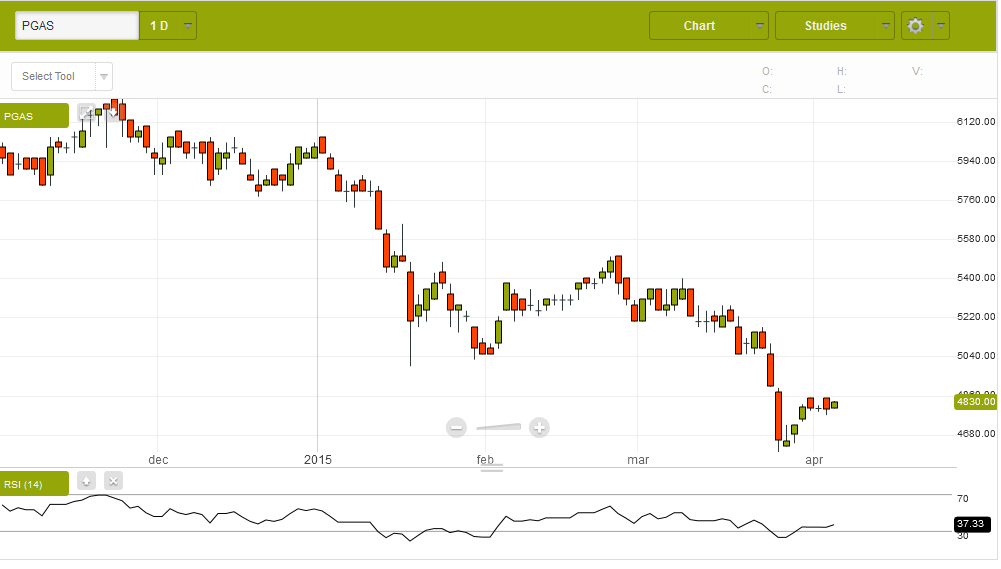Click the PGAS symbol input field

(x=77, y=26)
